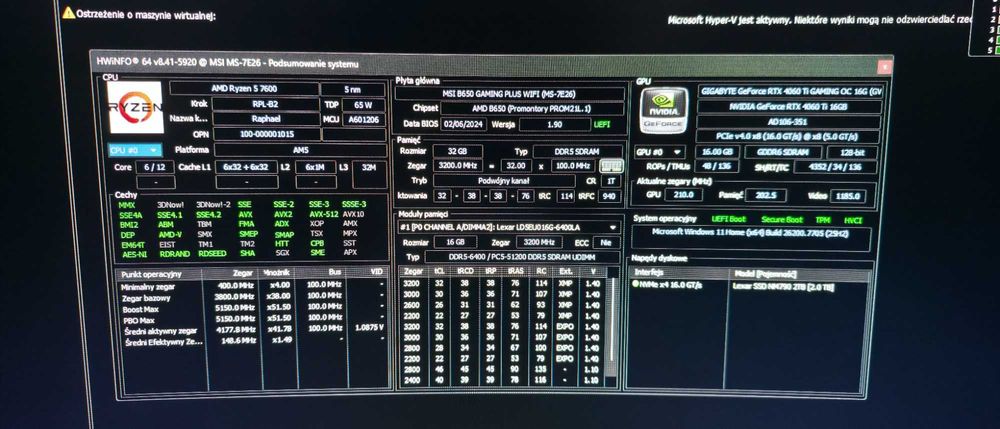Viewport: 1000px width, 429px height.
Task: Click the tRFC value 940
Action: point(608,196)
